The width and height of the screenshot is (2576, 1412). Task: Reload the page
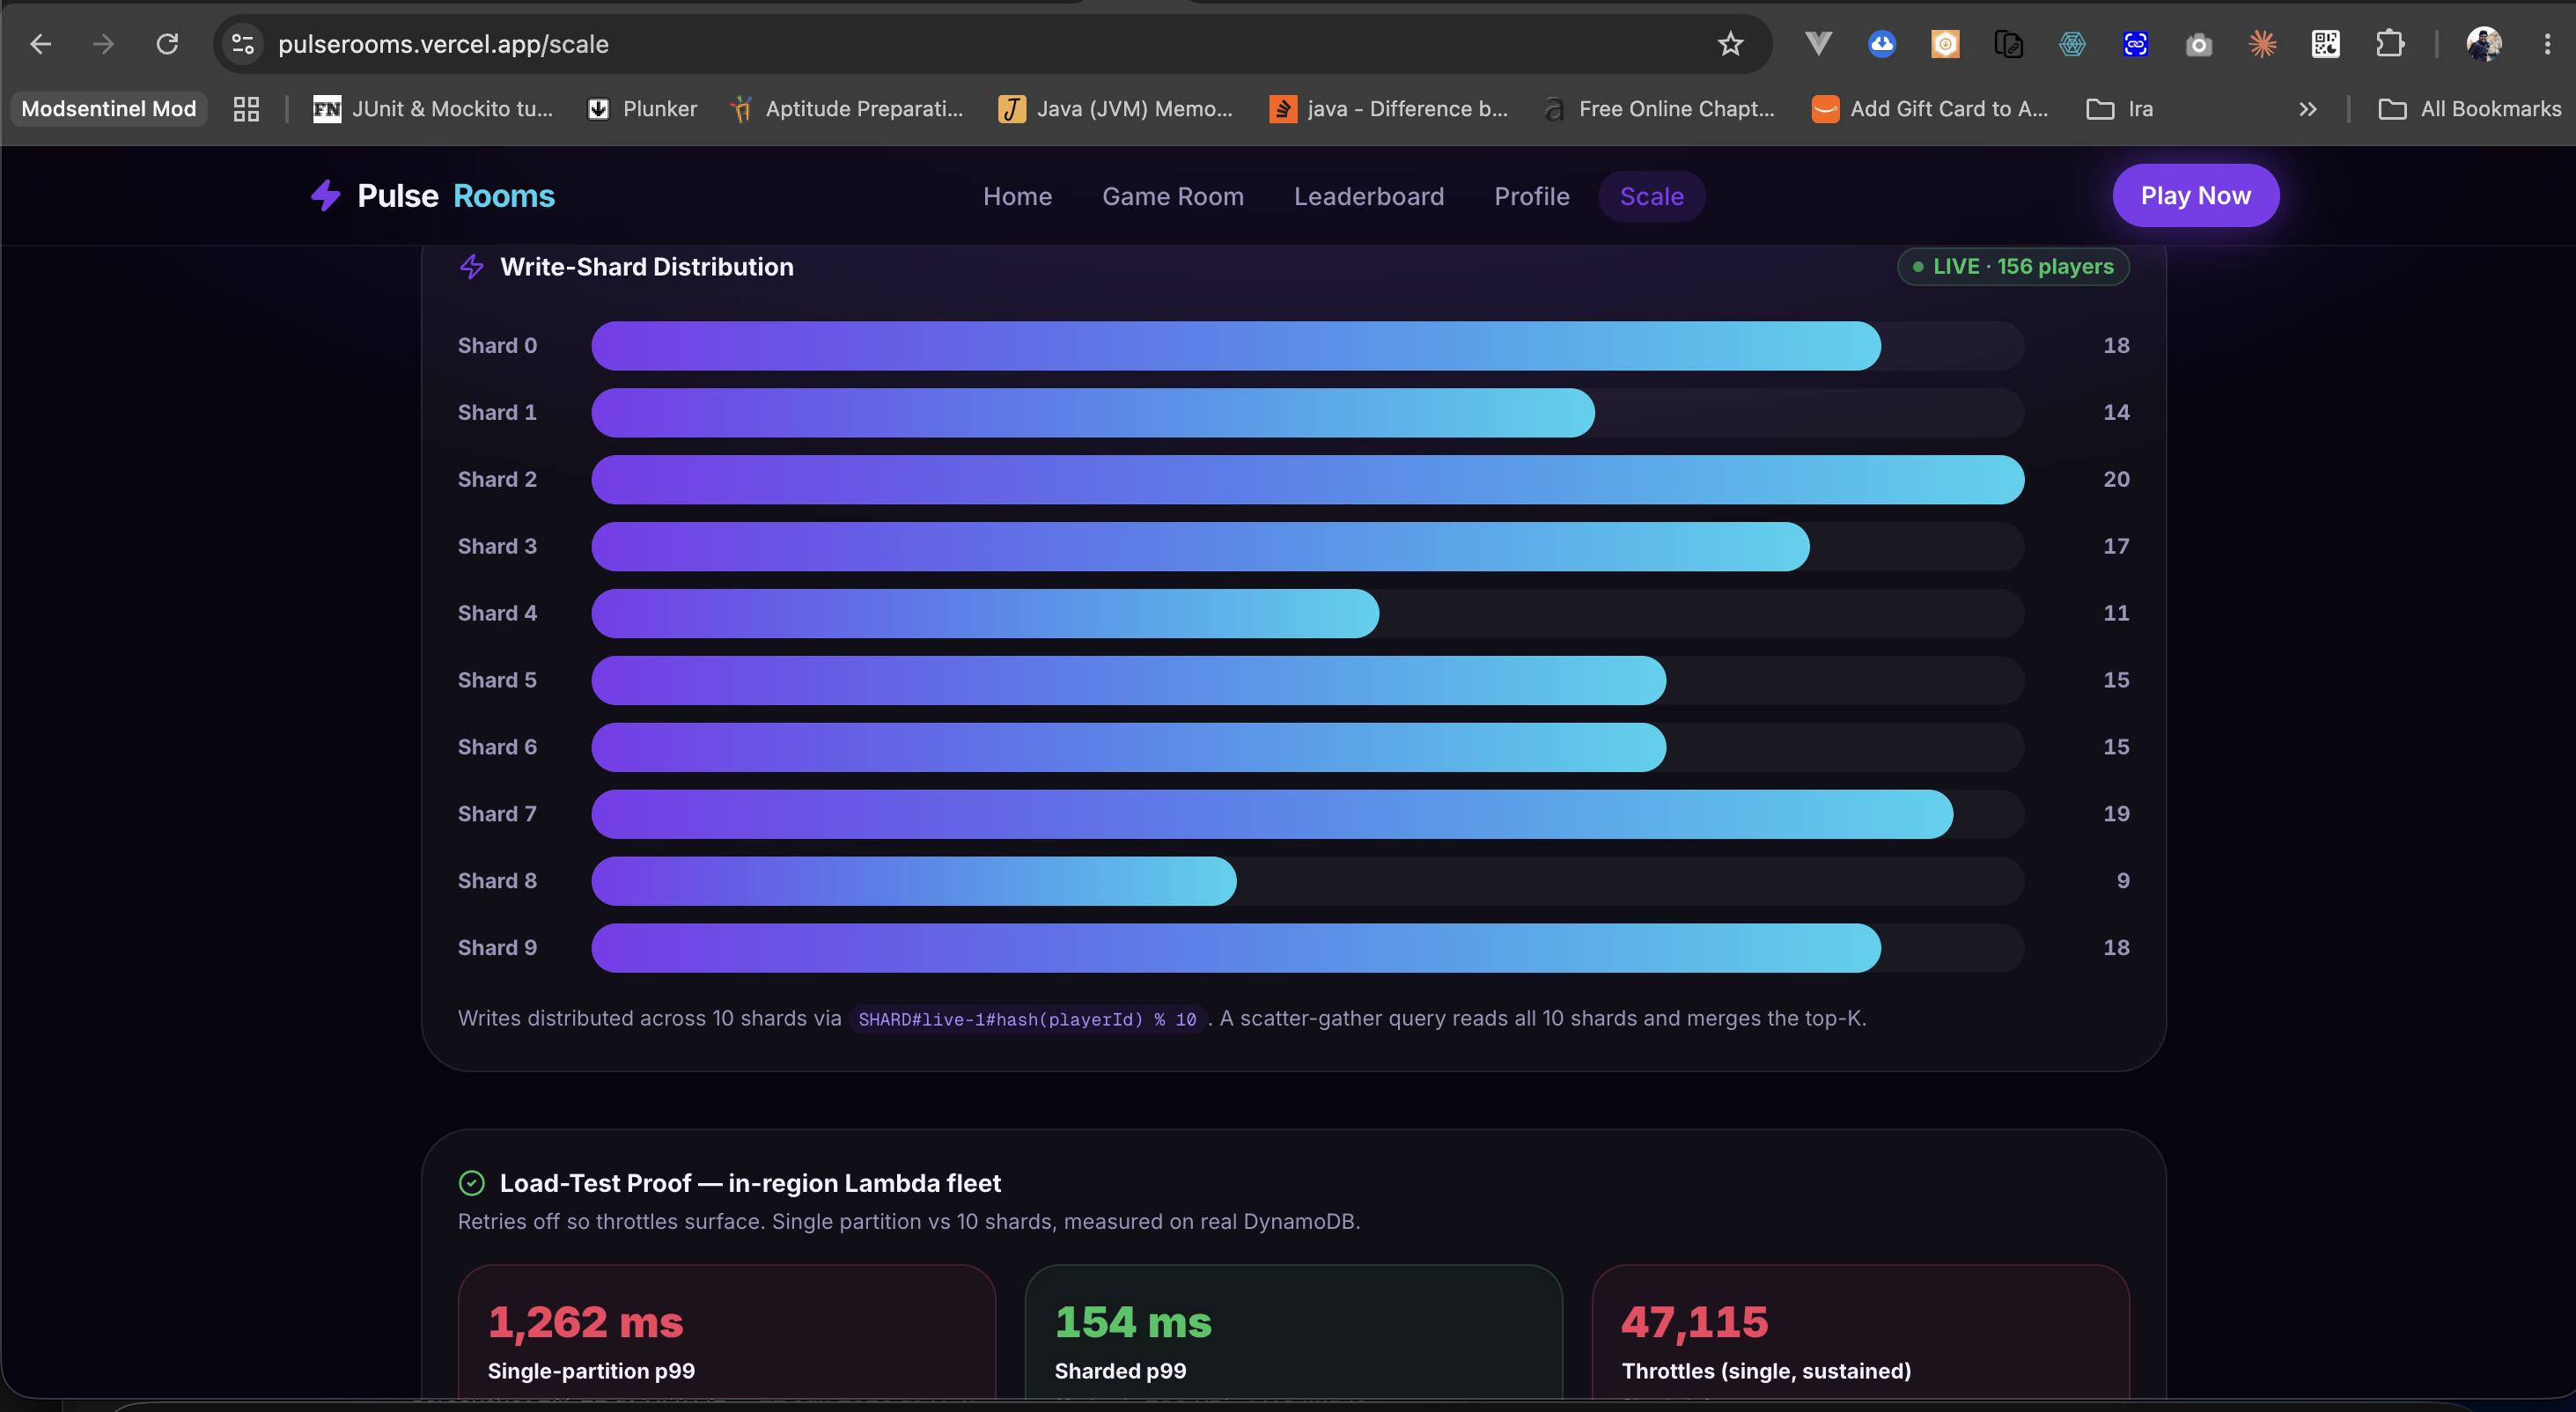[167, 44]
